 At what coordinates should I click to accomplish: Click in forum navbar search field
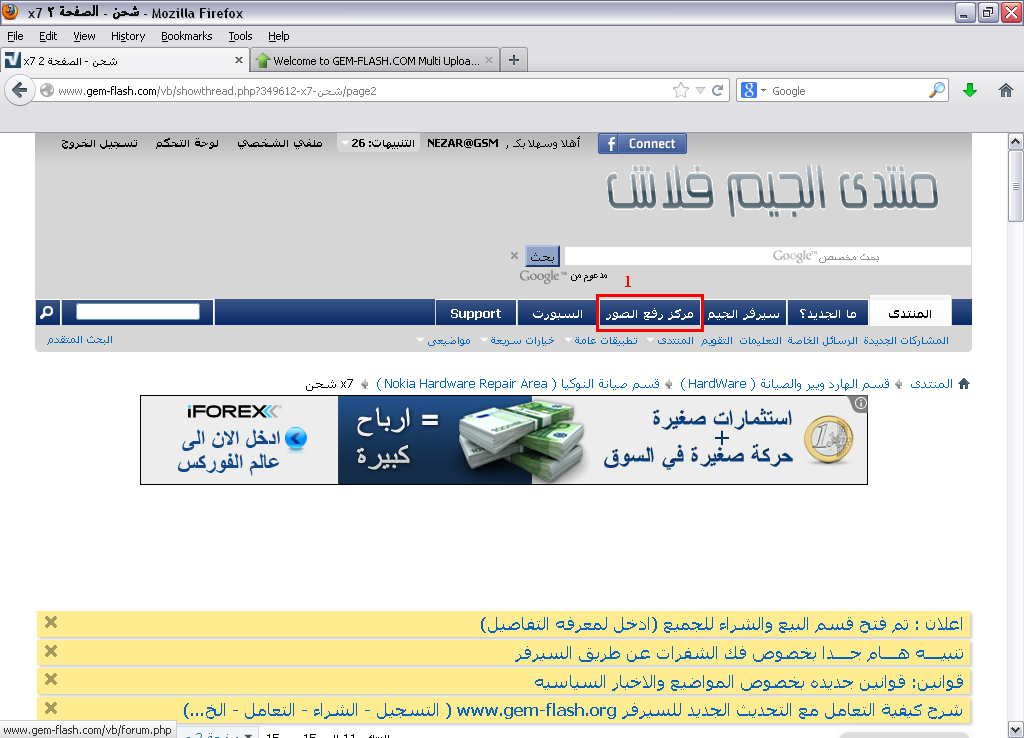click(x=138, y=312)
